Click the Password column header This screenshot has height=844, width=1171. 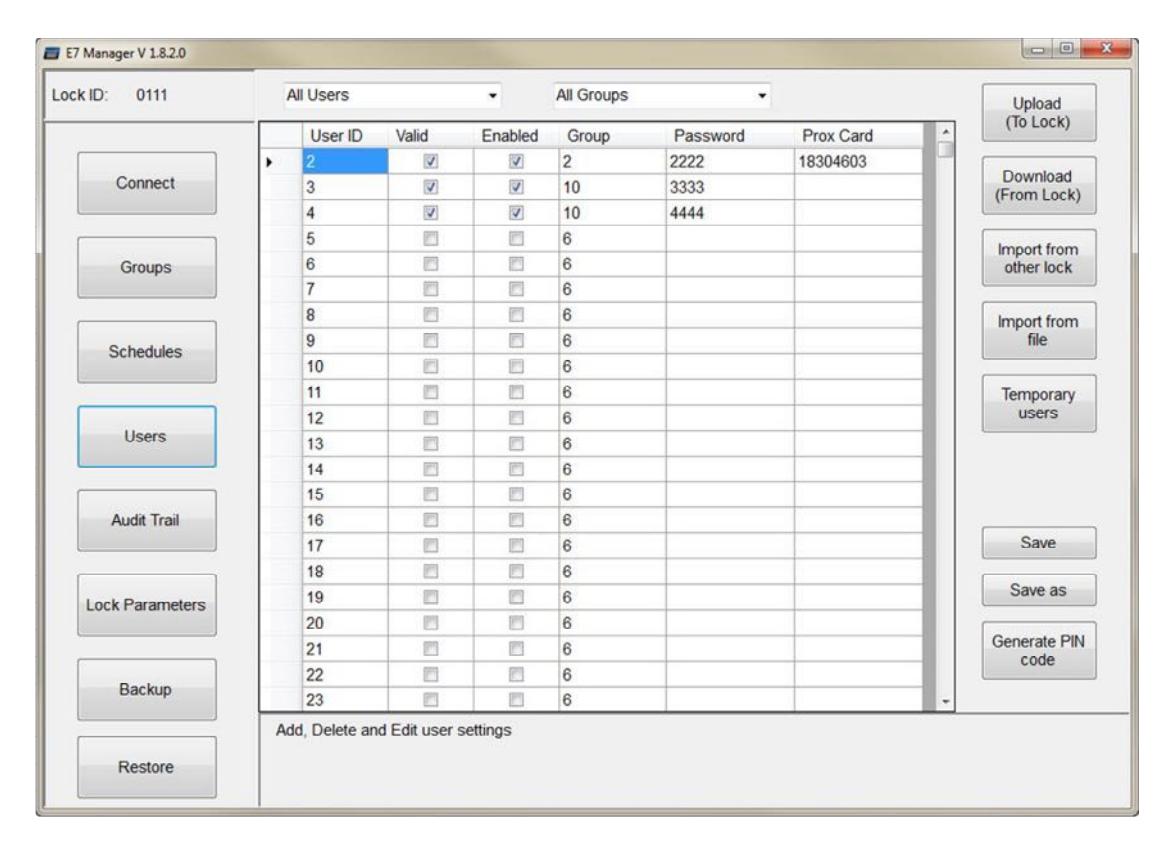[x=730, y=136]
